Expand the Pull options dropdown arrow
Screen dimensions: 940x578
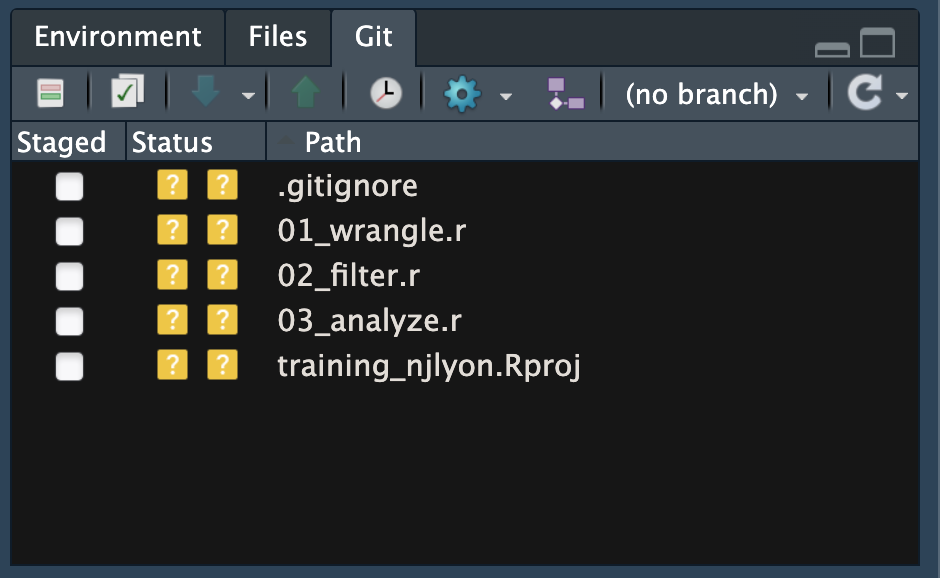tap(248, 96)
